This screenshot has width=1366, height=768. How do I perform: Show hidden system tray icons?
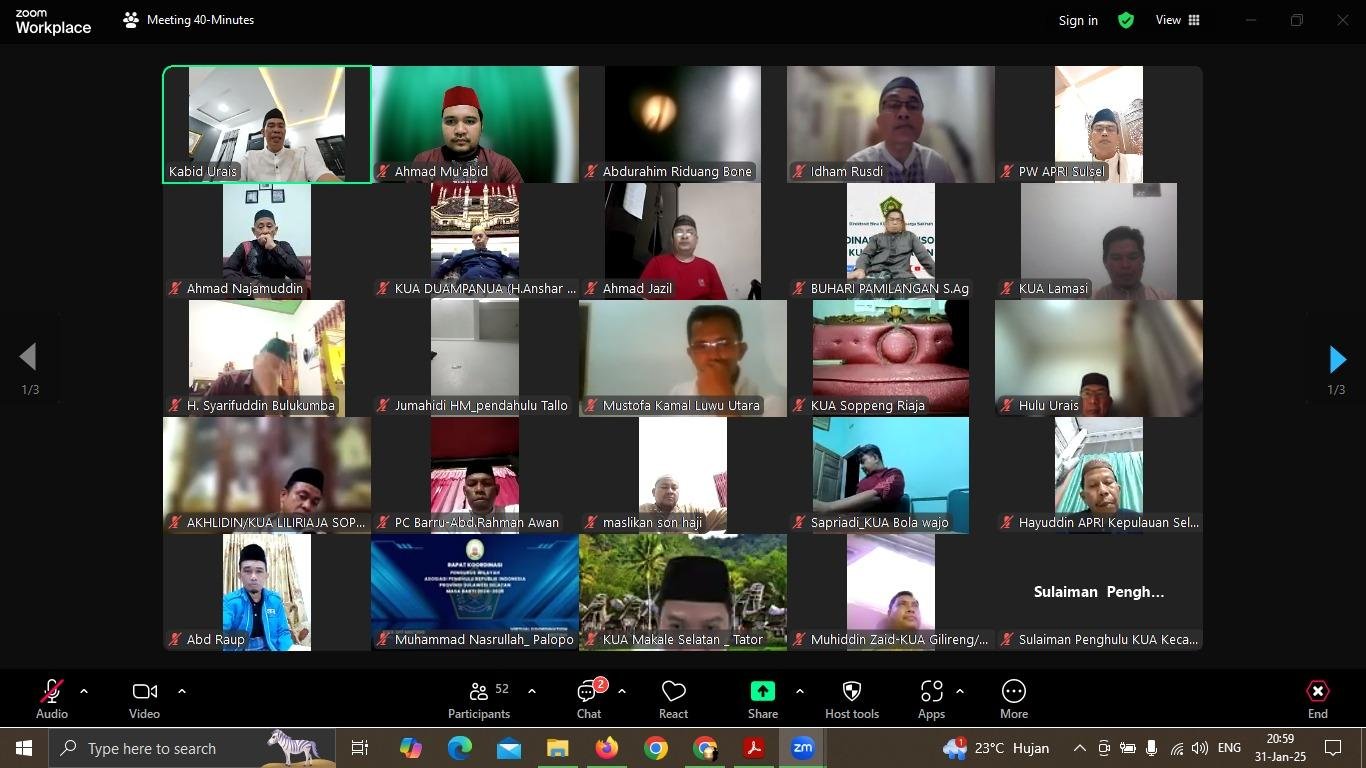tap(1080, 748)
